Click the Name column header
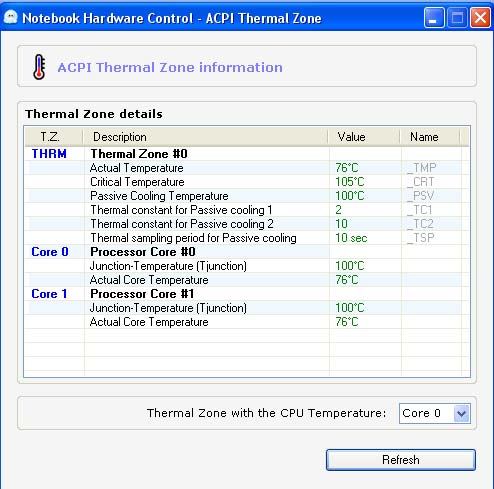Image resolution: width=494 pixels, height=489 pixels. tap(430, 137)
